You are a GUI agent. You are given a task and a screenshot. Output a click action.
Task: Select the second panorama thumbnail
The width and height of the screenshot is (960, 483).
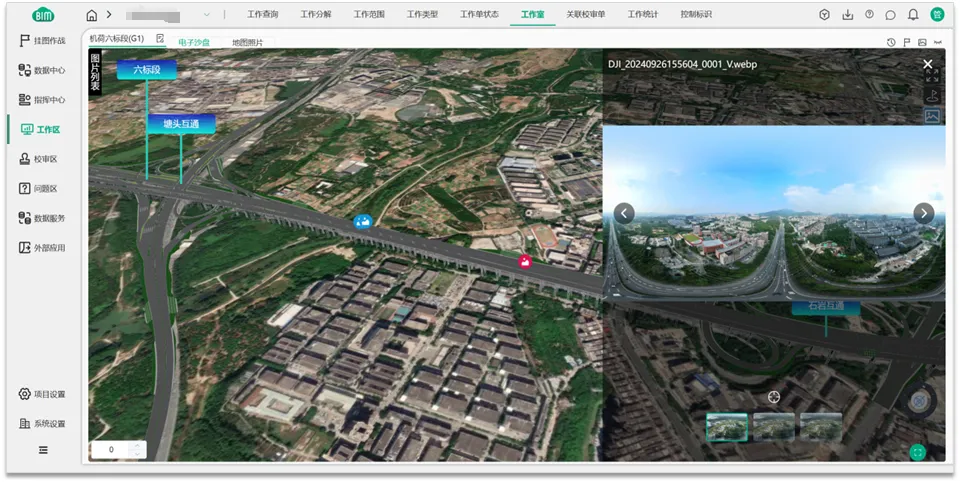point(774,427)
